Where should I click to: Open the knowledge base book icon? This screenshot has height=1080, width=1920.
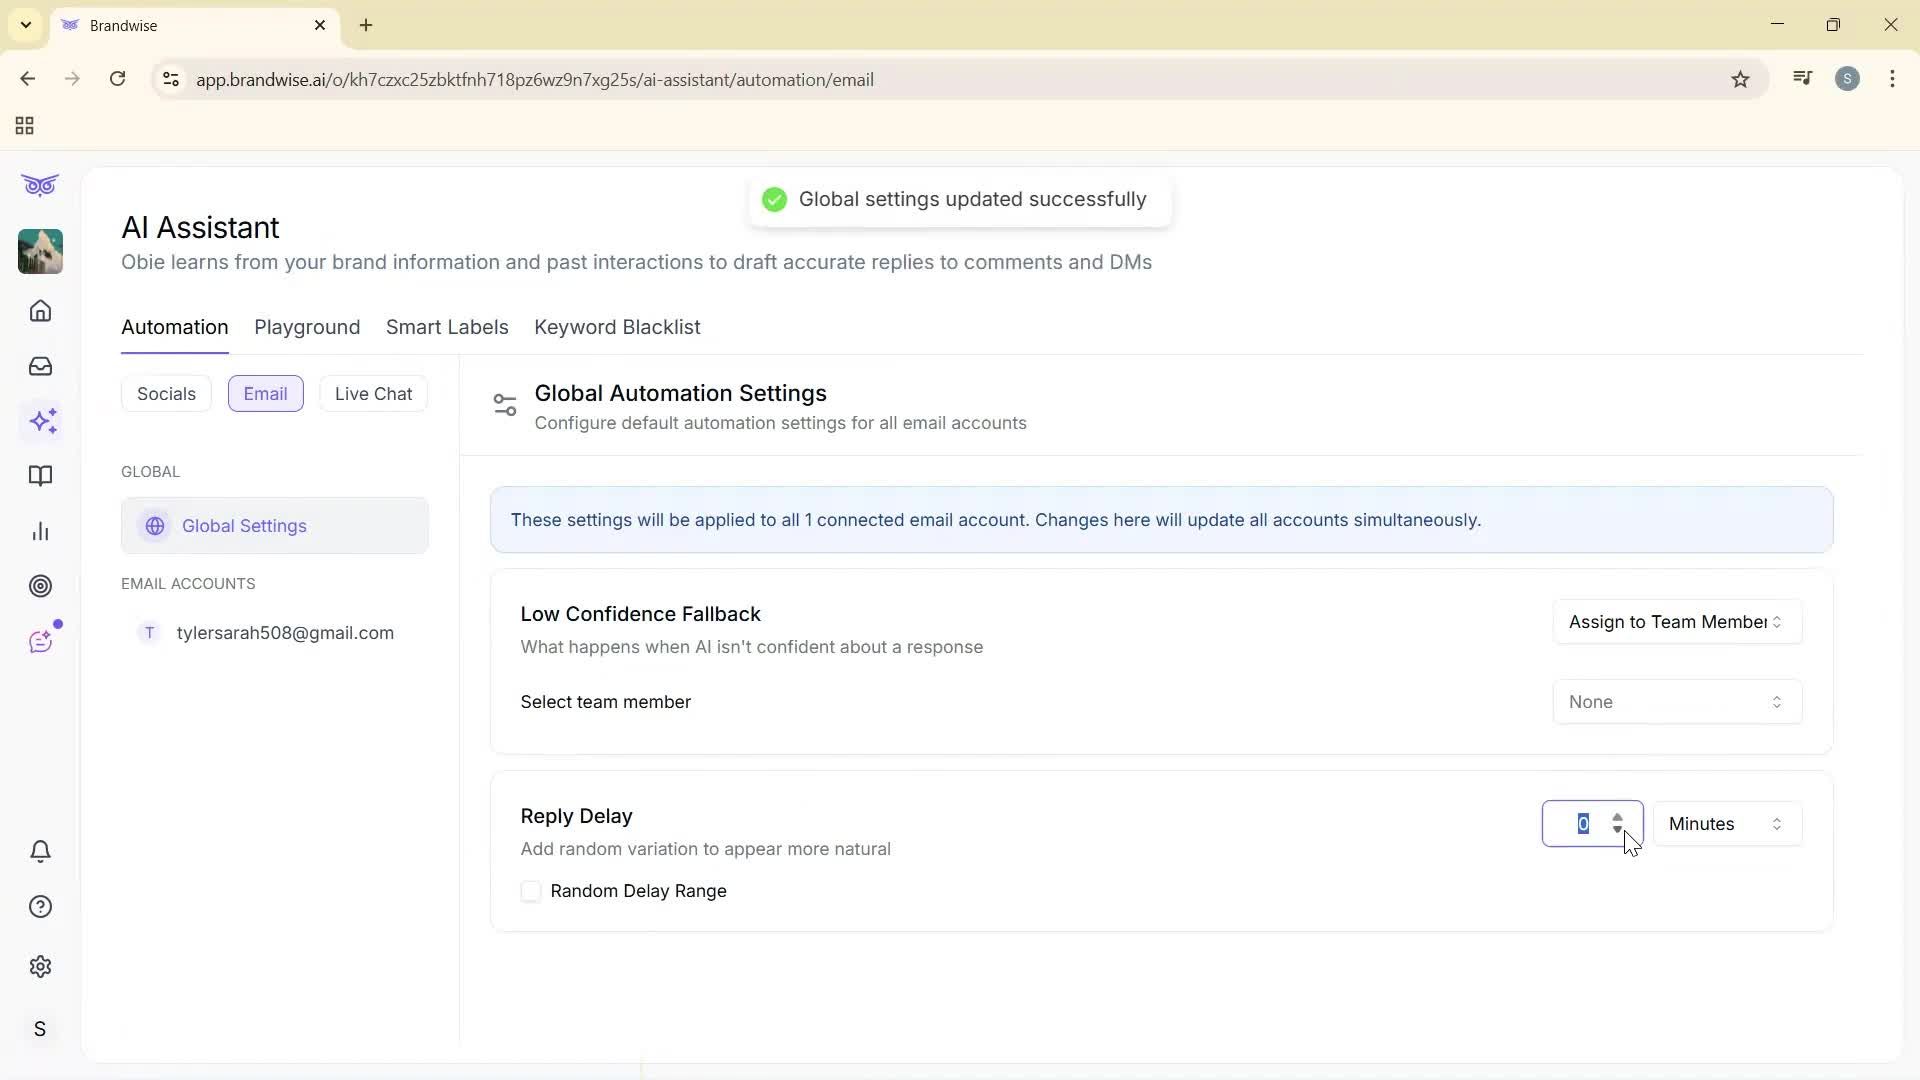[x=40, y=476]
